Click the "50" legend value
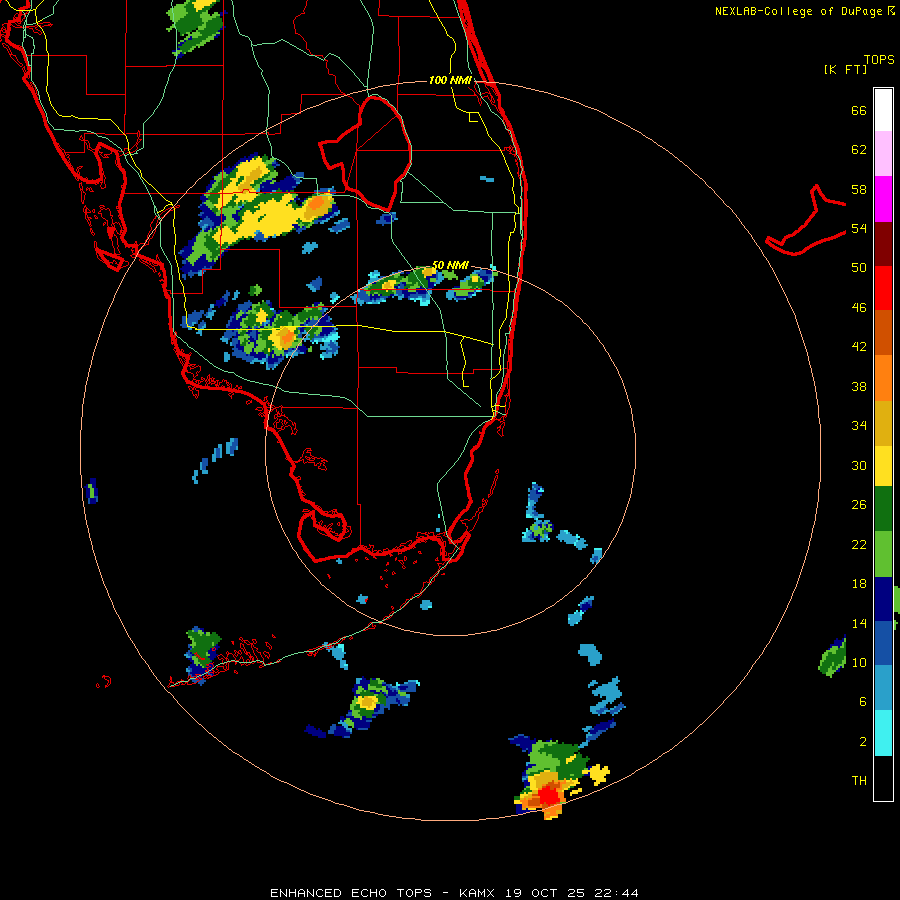The height and width of the screenshot is (900, 900). coord(859,267)
